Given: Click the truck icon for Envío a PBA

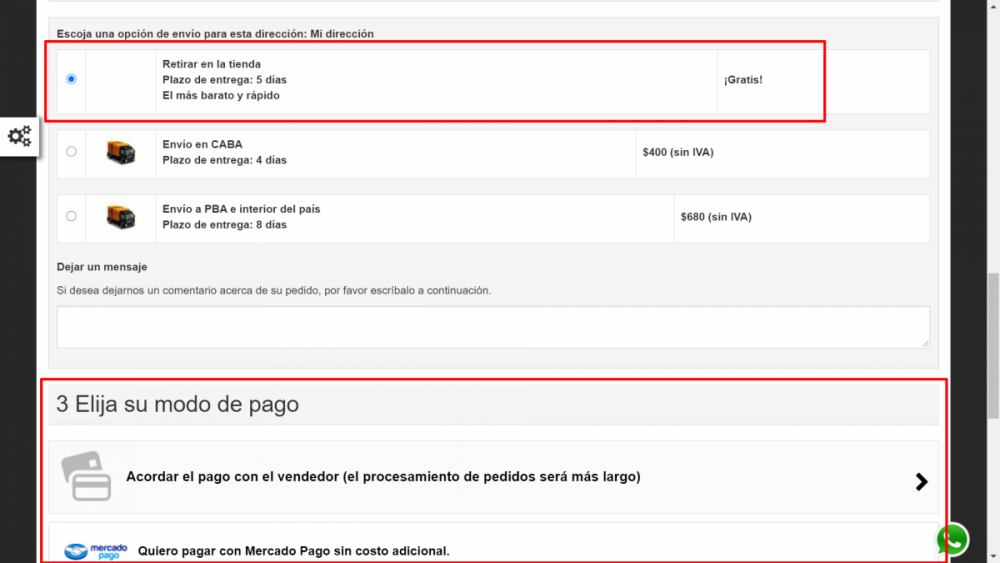Looking at the screenshot, I should [121, 217].
